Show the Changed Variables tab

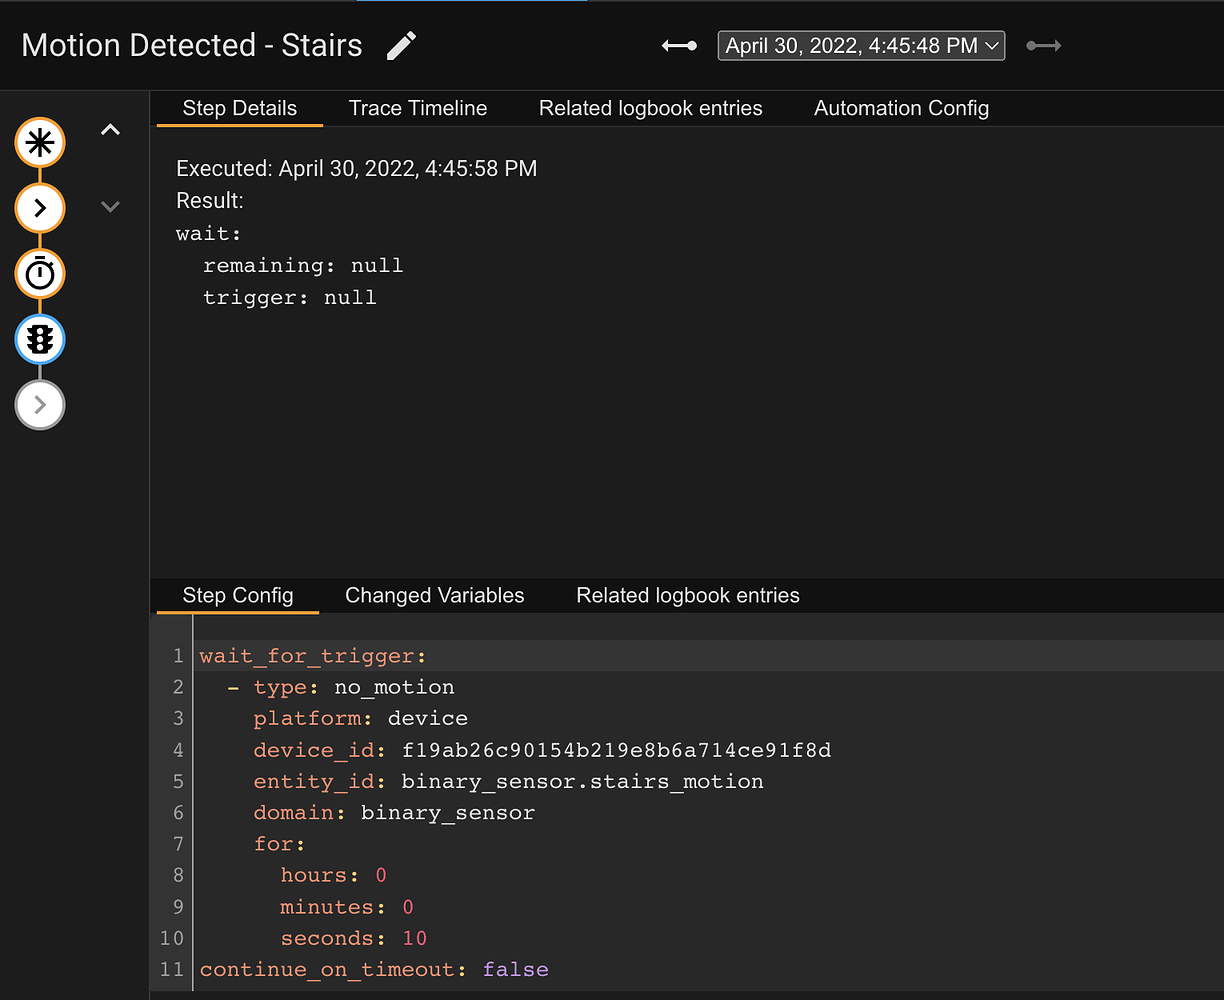(434, 595)
